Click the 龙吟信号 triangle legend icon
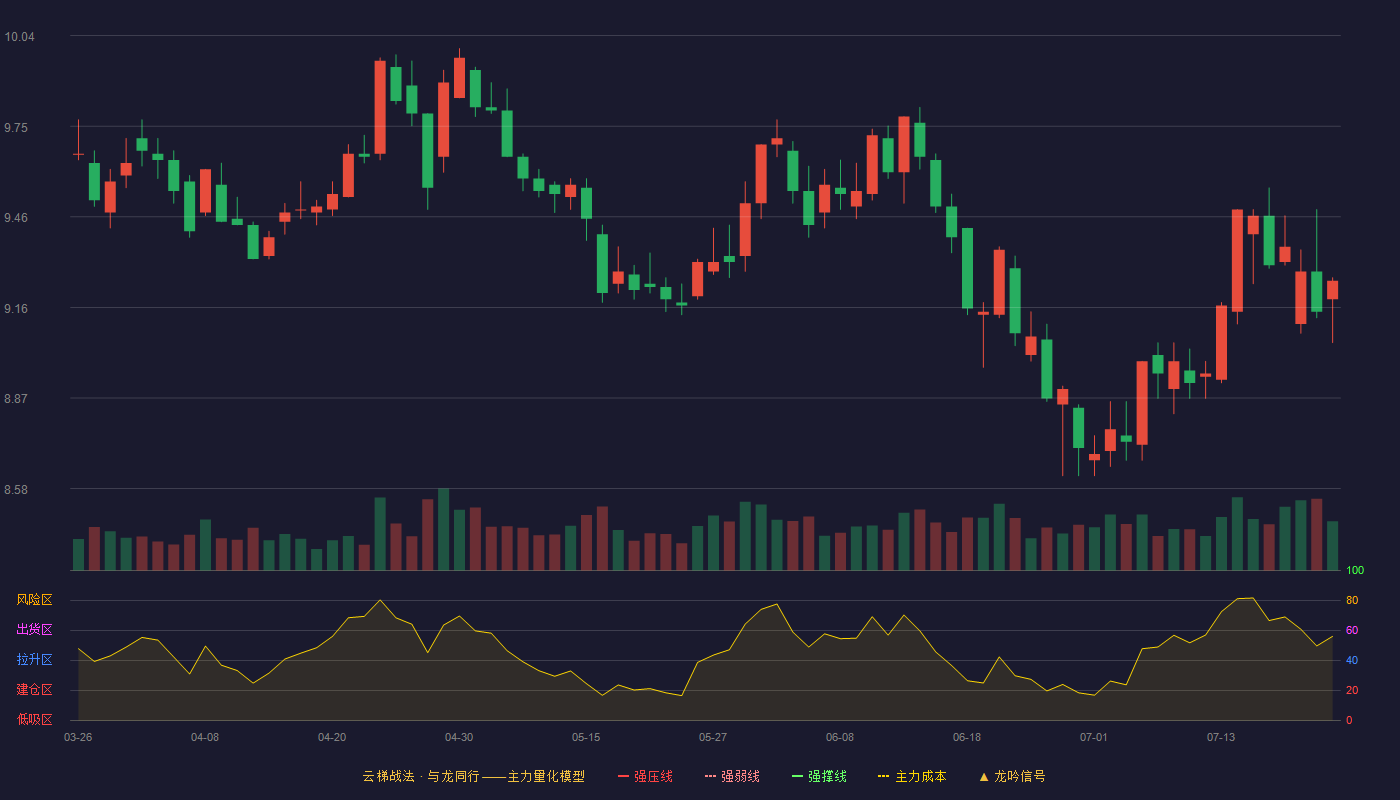Screen dimensions: 1400x800 (x=983, y=776)
